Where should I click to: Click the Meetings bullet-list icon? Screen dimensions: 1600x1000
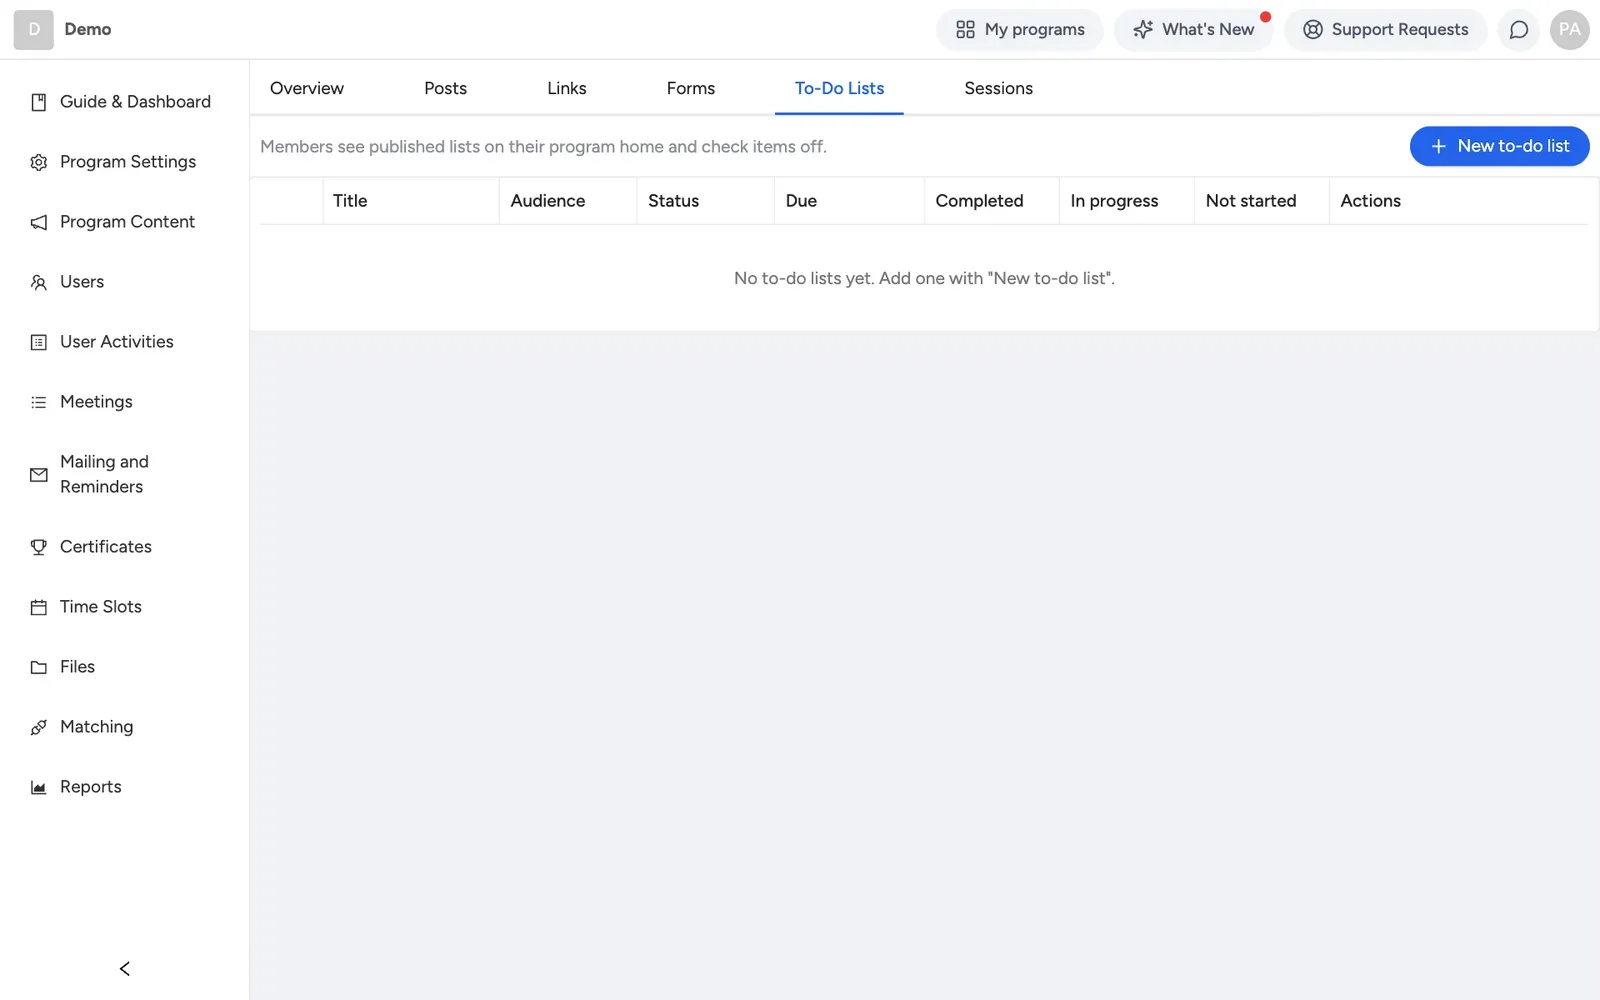39,402
